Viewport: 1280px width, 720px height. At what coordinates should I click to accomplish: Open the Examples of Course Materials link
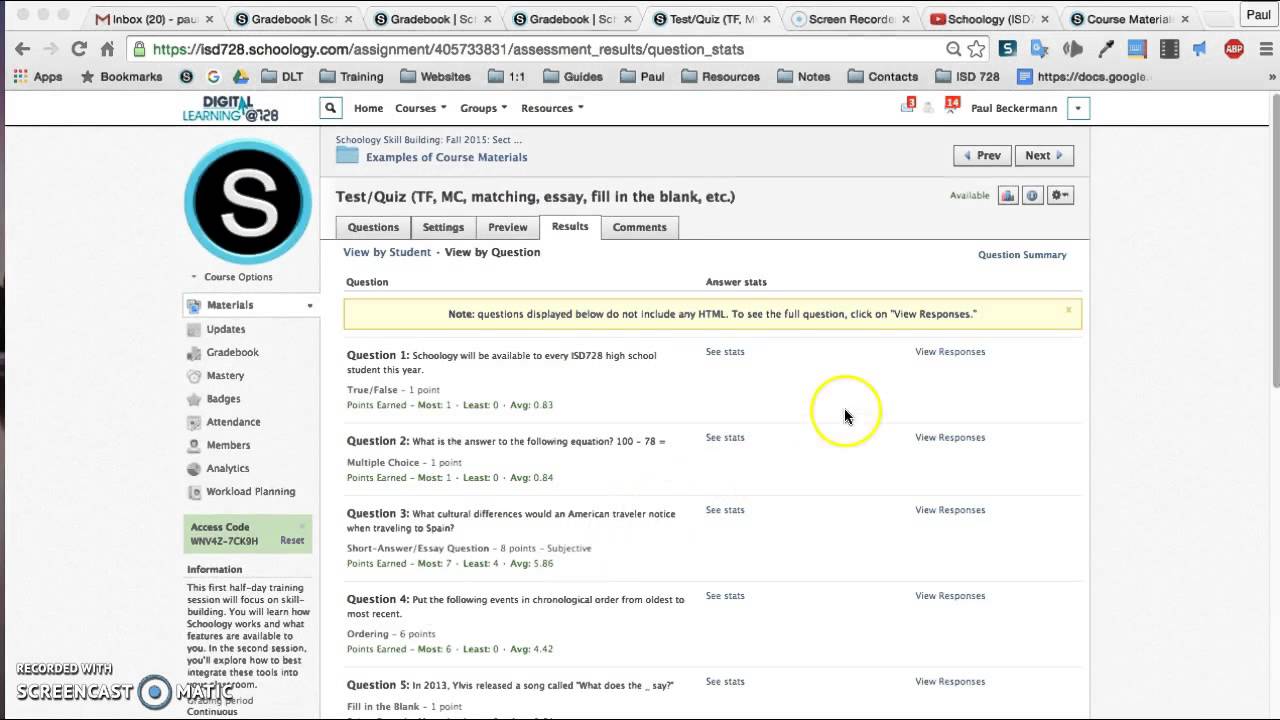coord(446,157)
